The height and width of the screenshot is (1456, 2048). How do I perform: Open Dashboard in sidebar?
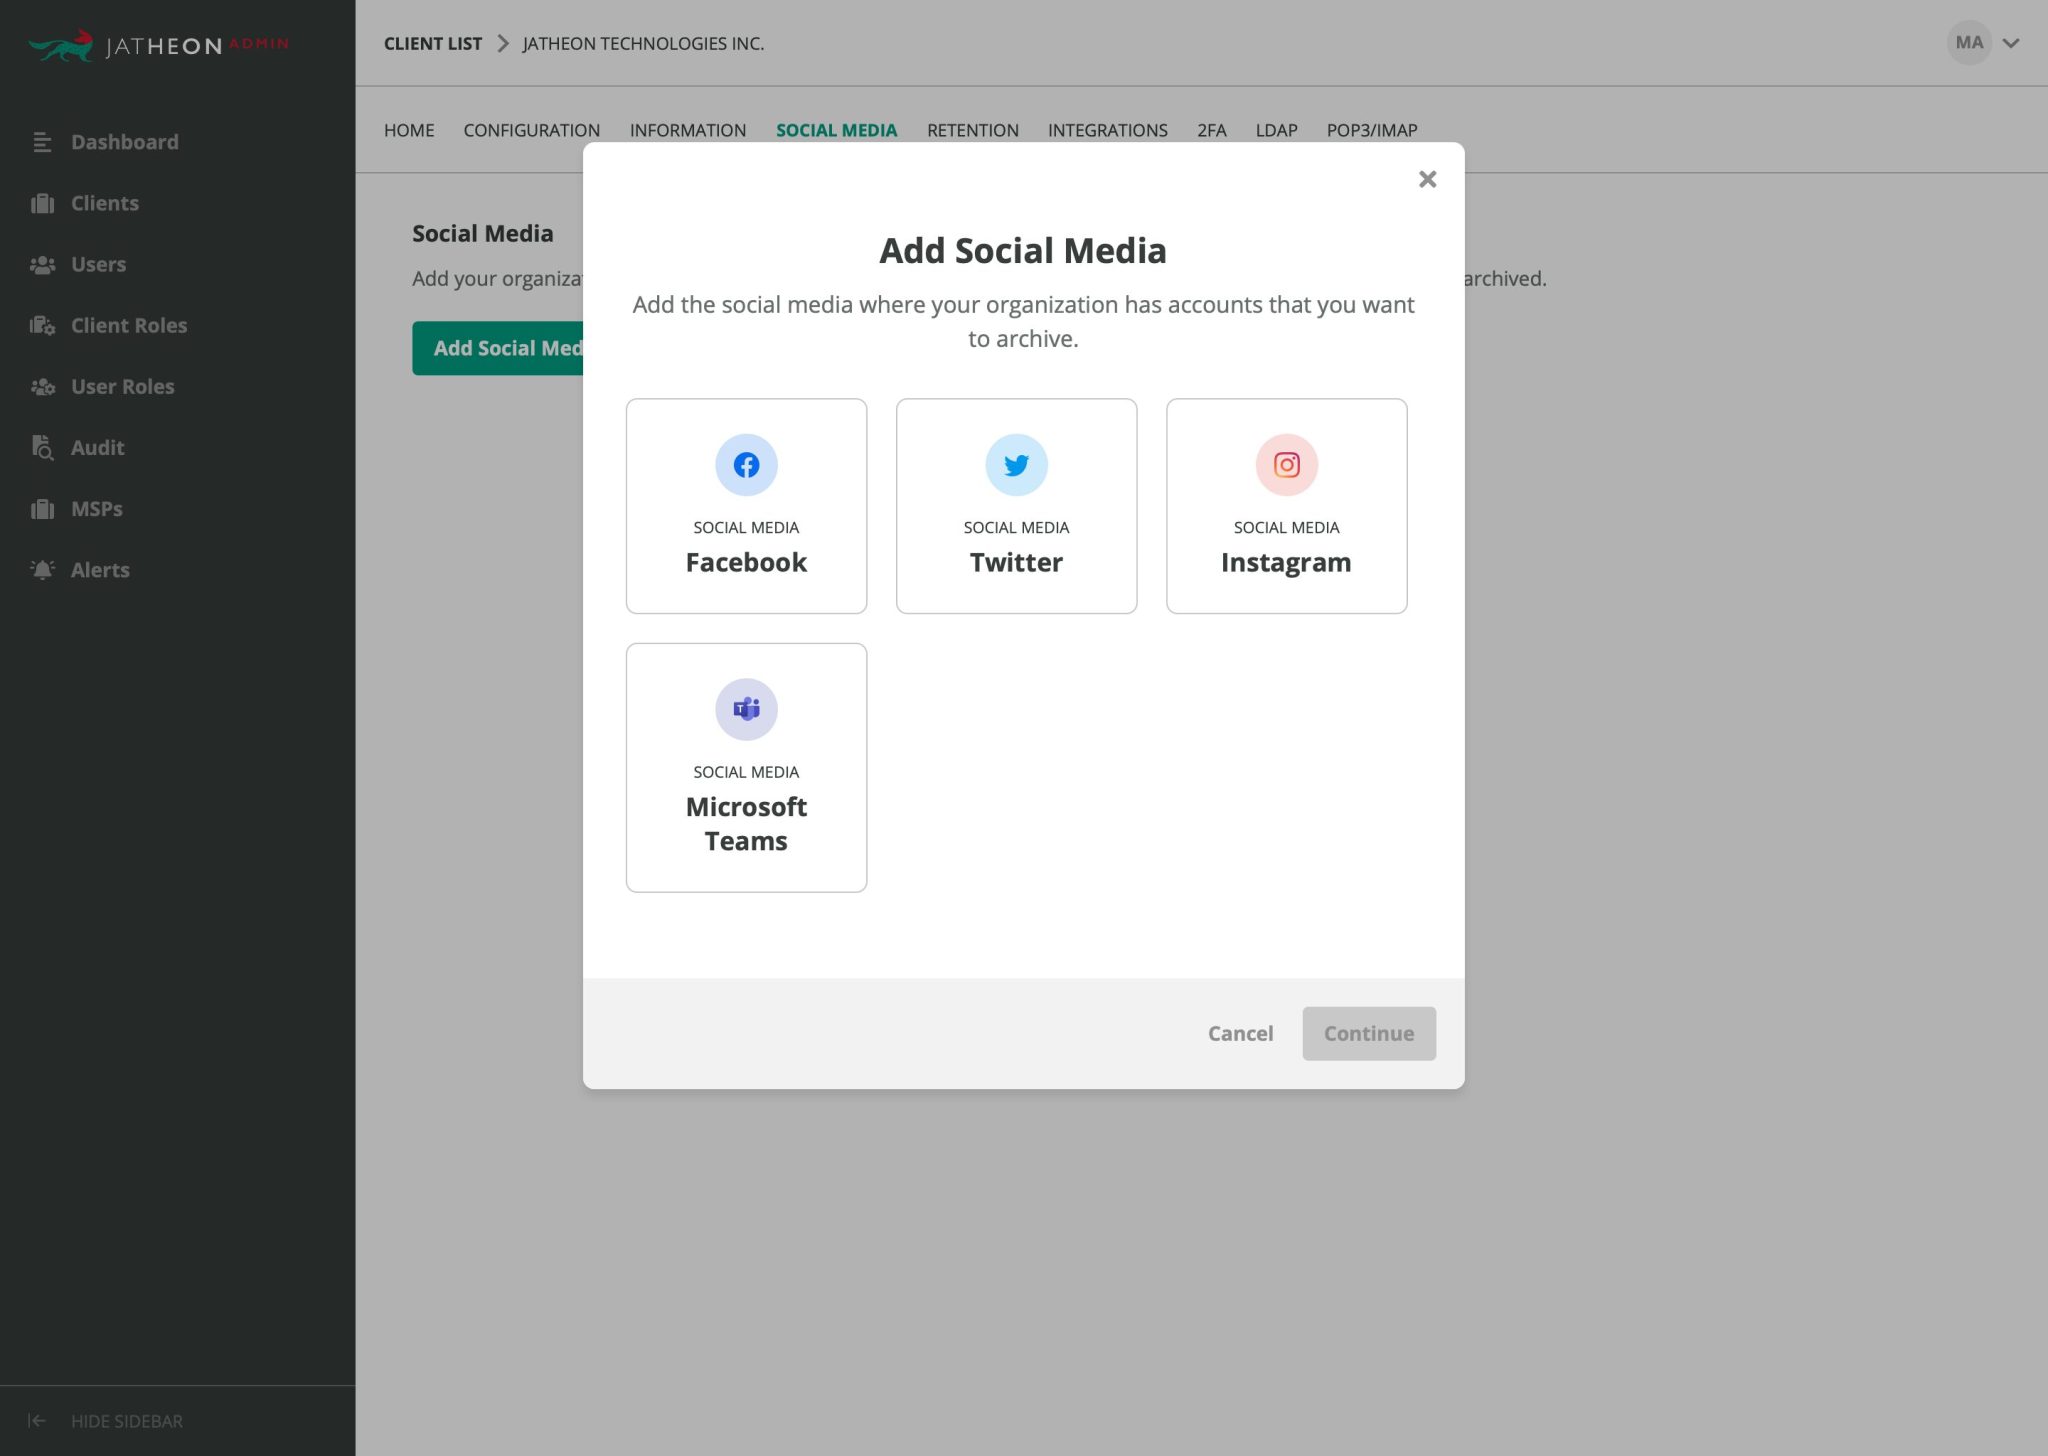tap(125, 142)
